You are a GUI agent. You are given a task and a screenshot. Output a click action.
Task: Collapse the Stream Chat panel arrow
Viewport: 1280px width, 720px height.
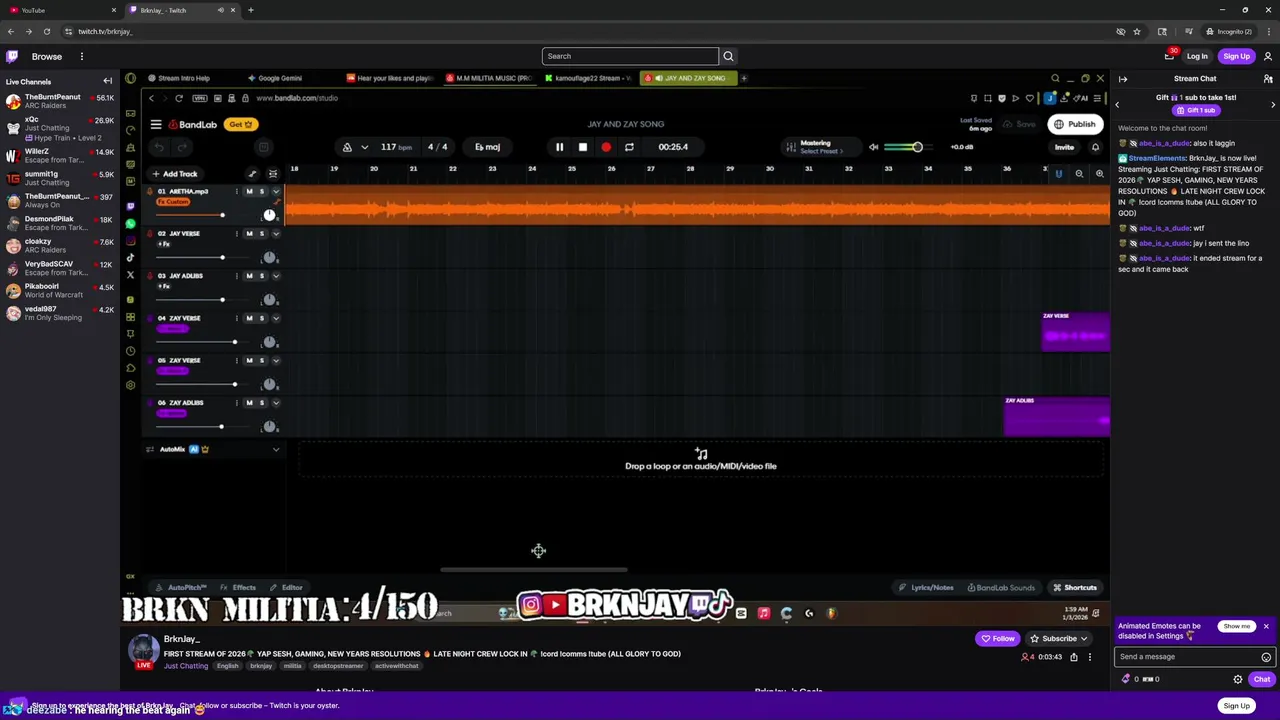pos(1123,78)
